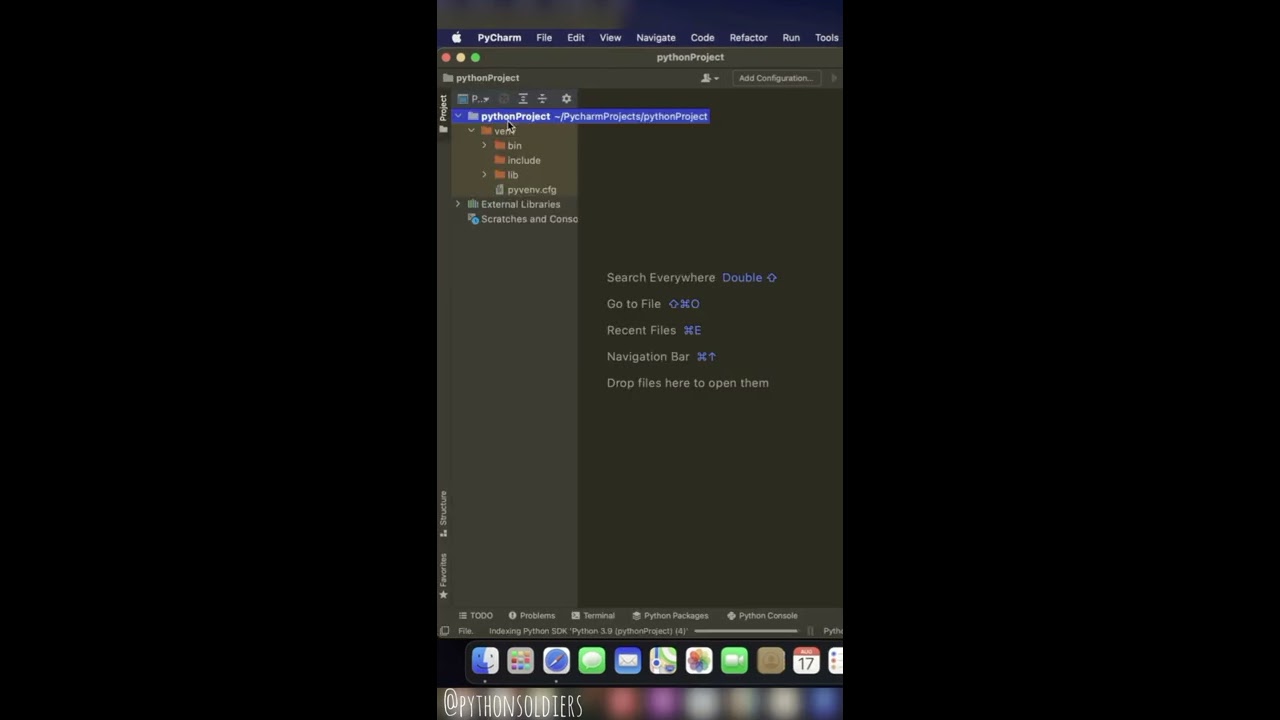Click the tool window quick access icon in status bar
The image size is (1280, 720).
(x=444, y=631)
